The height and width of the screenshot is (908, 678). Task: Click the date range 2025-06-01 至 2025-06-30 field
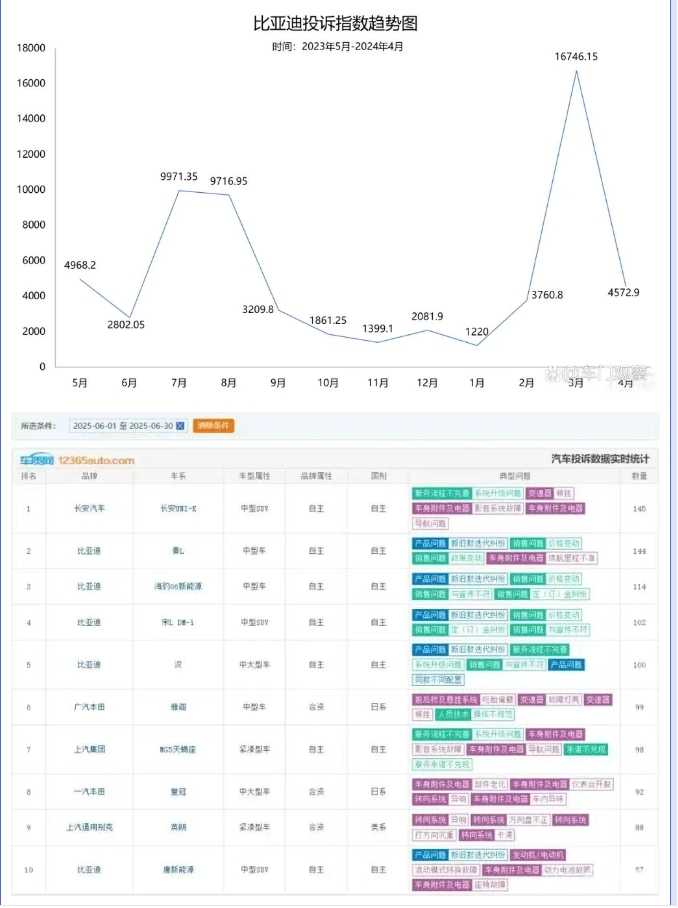click(122, 425)
